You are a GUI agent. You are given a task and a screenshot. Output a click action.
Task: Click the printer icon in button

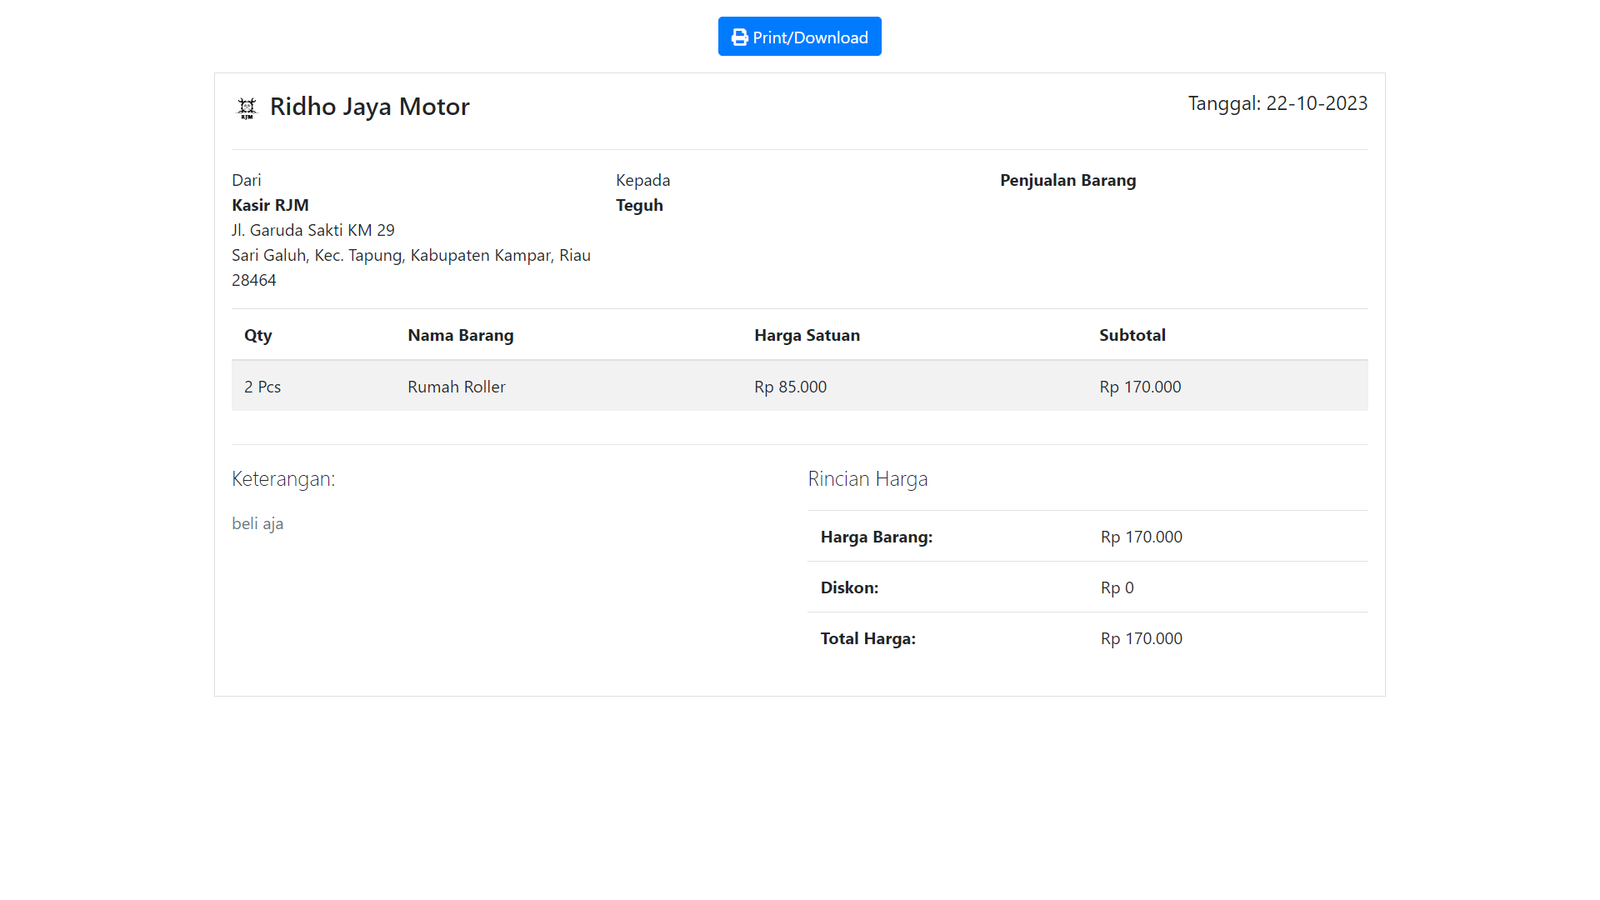coord(739,37)
